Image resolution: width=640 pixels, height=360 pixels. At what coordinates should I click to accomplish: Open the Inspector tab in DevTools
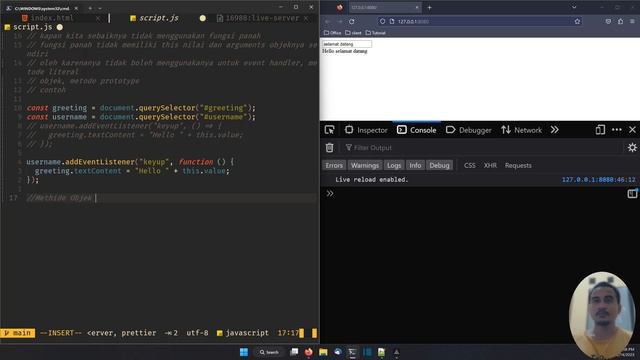tap(366, 130)
